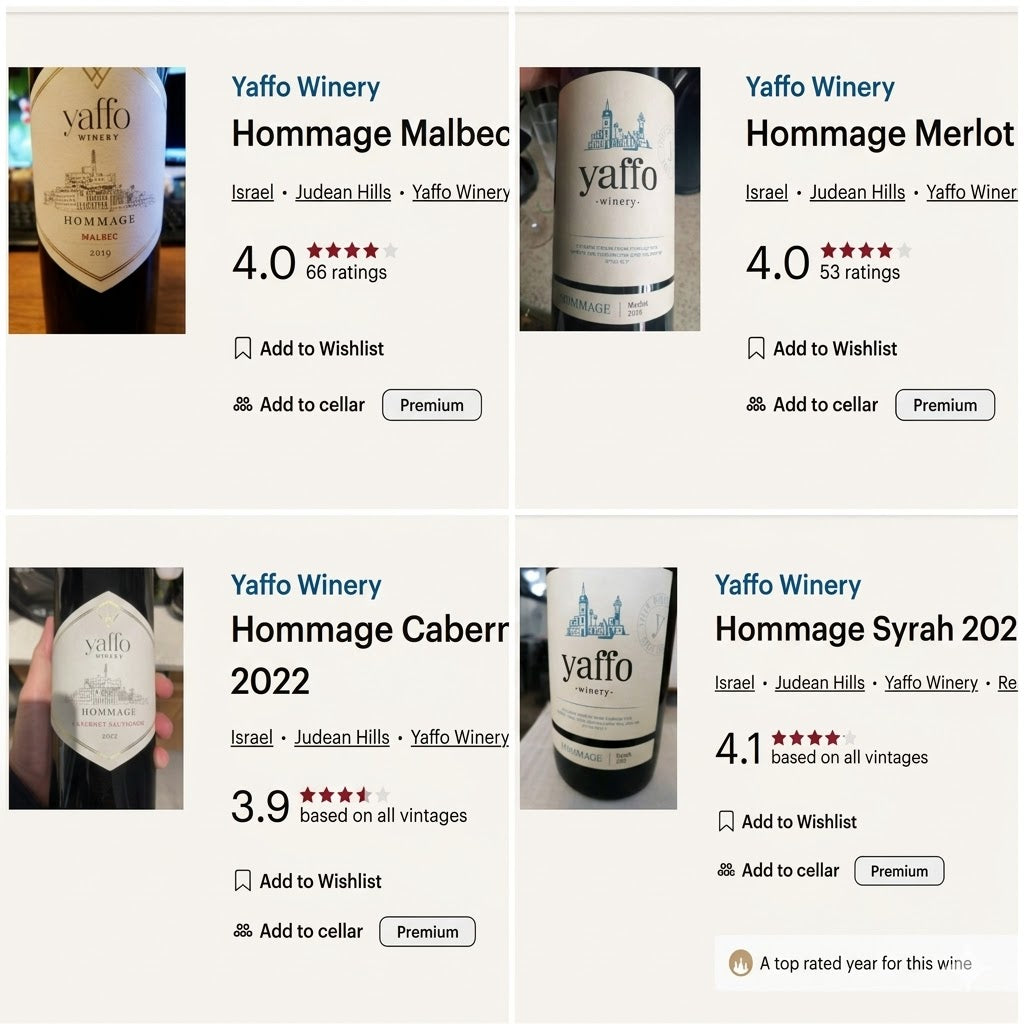Image resolution: width=1024 pixels, height=1024 pixels.
Task: Follow the Judean Hills link under Hommage Cabernet
Action: [342, 737]
